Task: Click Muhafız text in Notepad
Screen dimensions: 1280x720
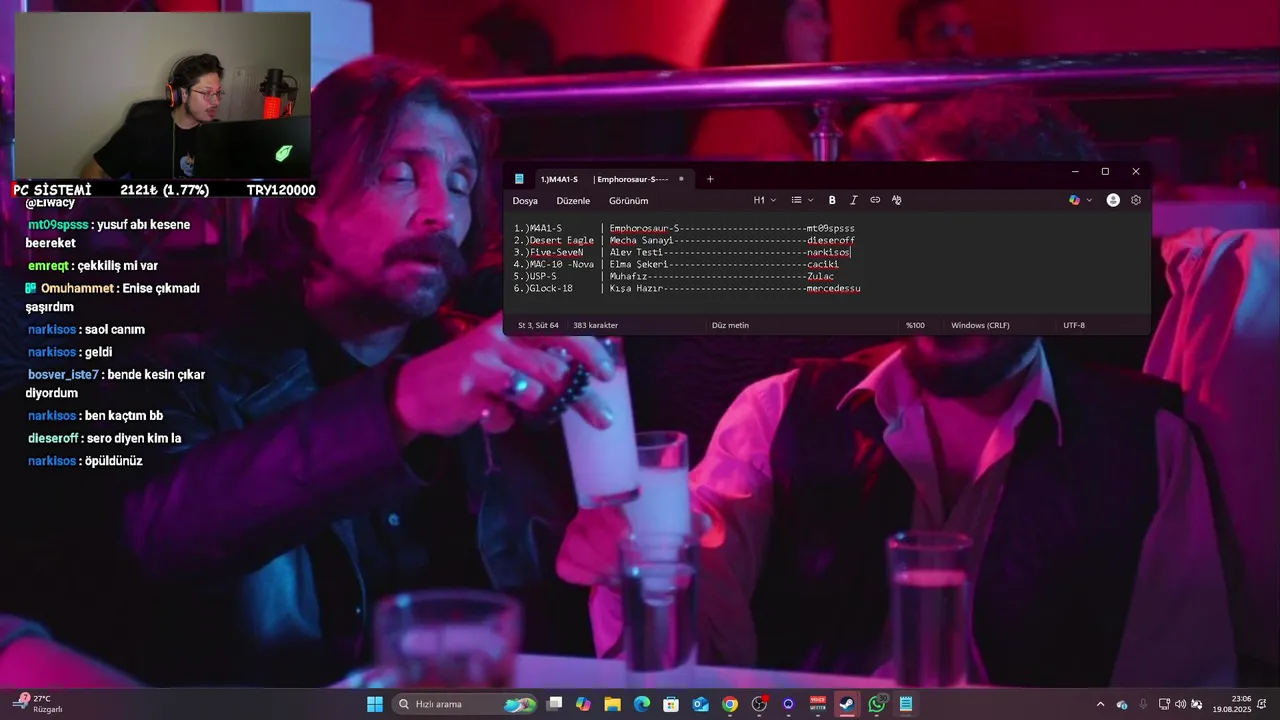Action: pos(629,276)
